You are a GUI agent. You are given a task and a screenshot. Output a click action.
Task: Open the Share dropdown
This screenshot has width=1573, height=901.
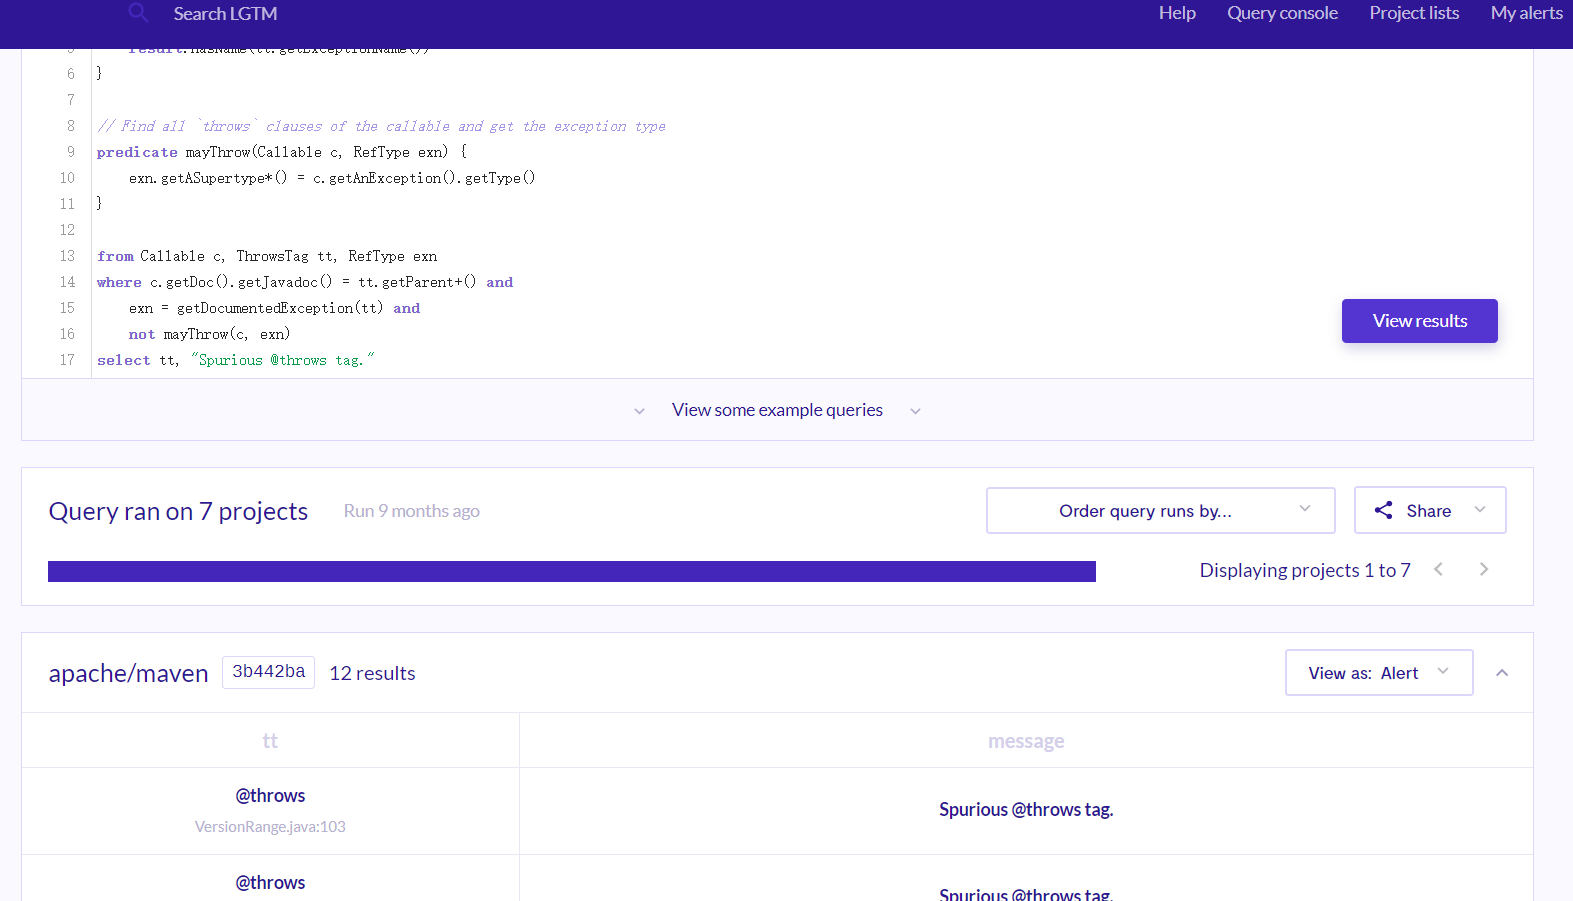tap(1430, 510)
